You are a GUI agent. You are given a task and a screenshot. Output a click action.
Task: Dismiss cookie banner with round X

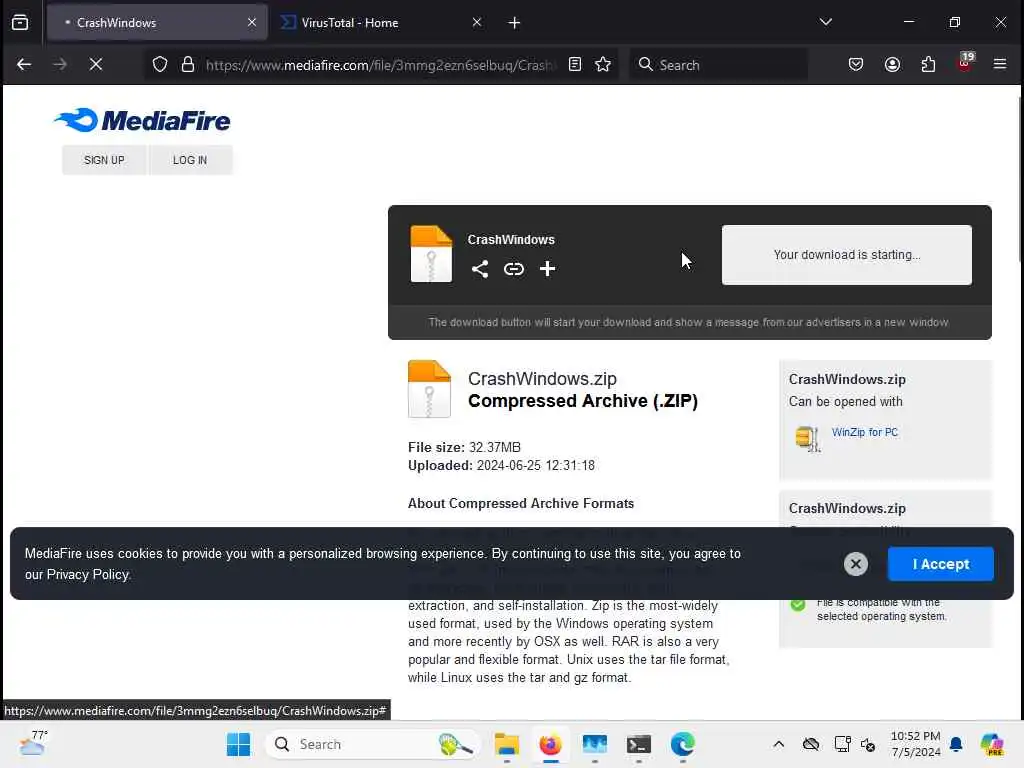[x=856, y=564]
